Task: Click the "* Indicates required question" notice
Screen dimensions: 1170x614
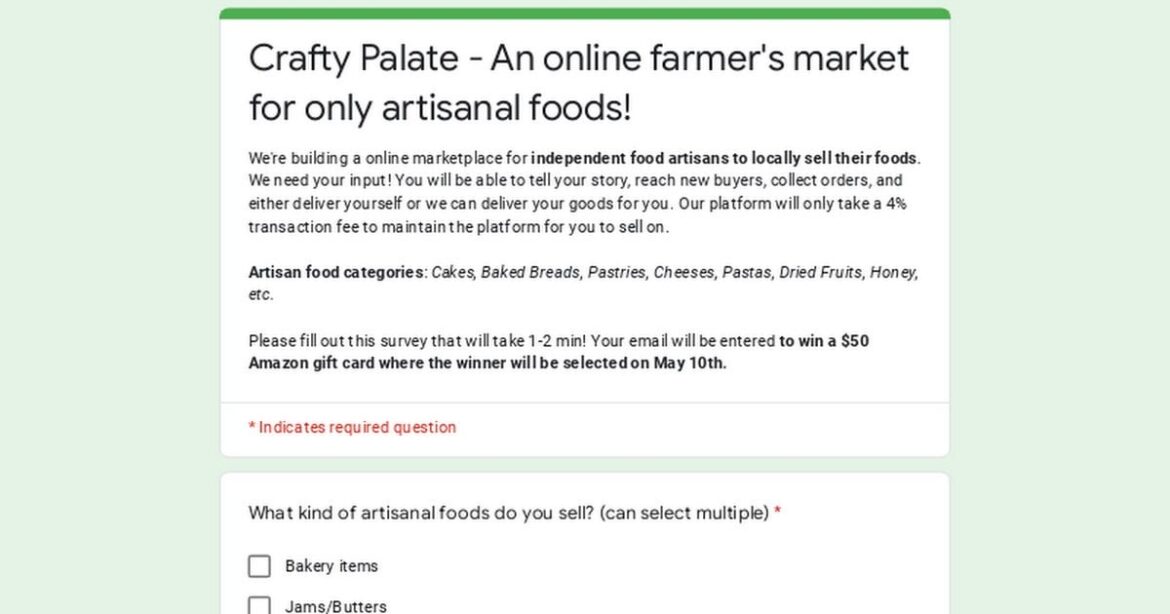Action: coord(351,427)
